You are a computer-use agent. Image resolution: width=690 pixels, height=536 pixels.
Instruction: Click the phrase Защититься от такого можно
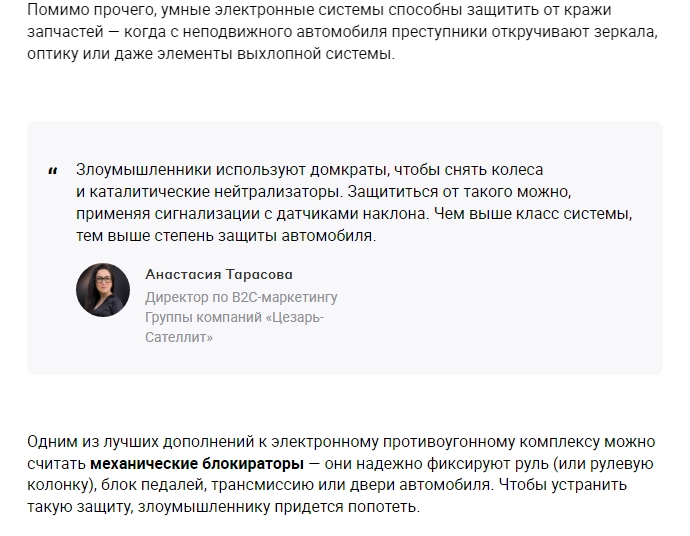tap(459, 192)
